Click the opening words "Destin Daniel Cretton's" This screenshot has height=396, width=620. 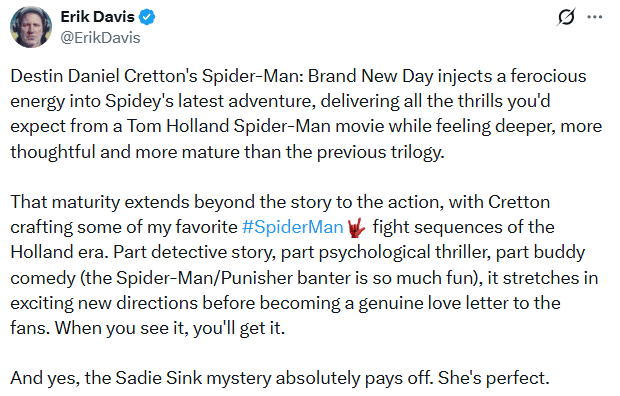104,76
